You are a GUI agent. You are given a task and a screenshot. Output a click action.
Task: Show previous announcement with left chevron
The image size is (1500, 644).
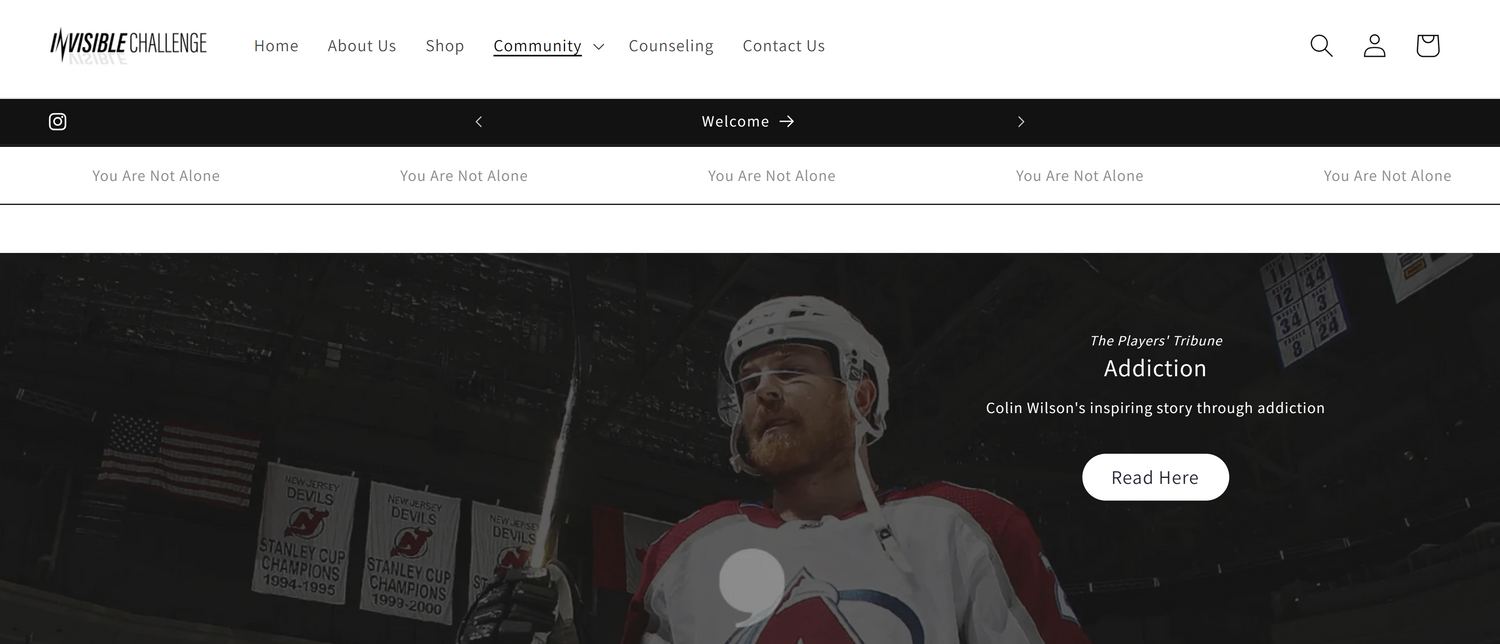(479, 122)
